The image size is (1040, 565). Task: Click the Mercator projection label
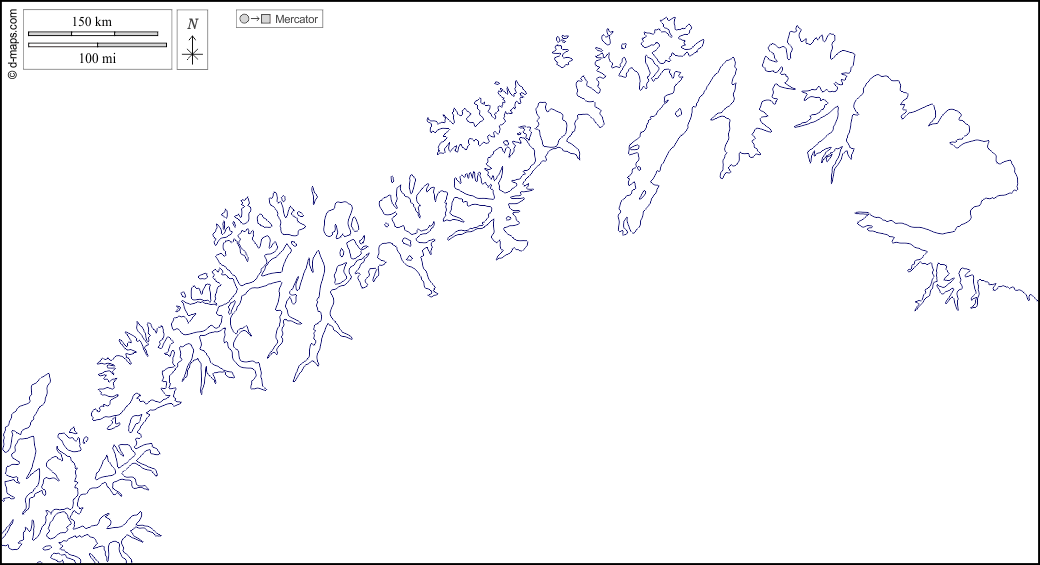(296, 19)
